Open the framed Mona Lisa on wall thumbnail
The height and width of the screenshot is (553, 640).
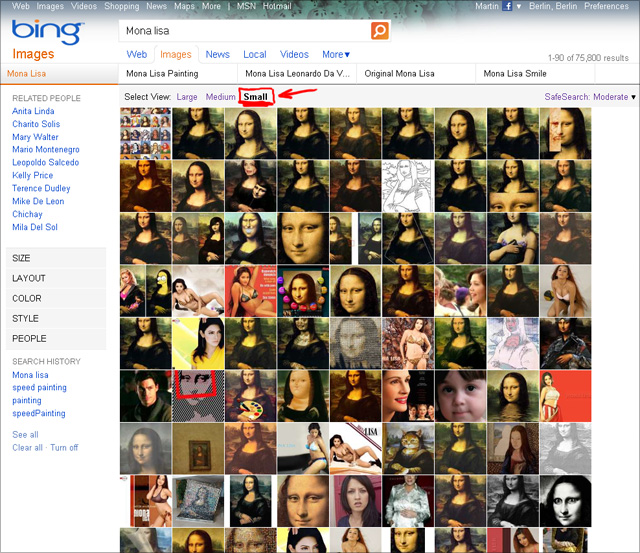[x=198, y=449]
